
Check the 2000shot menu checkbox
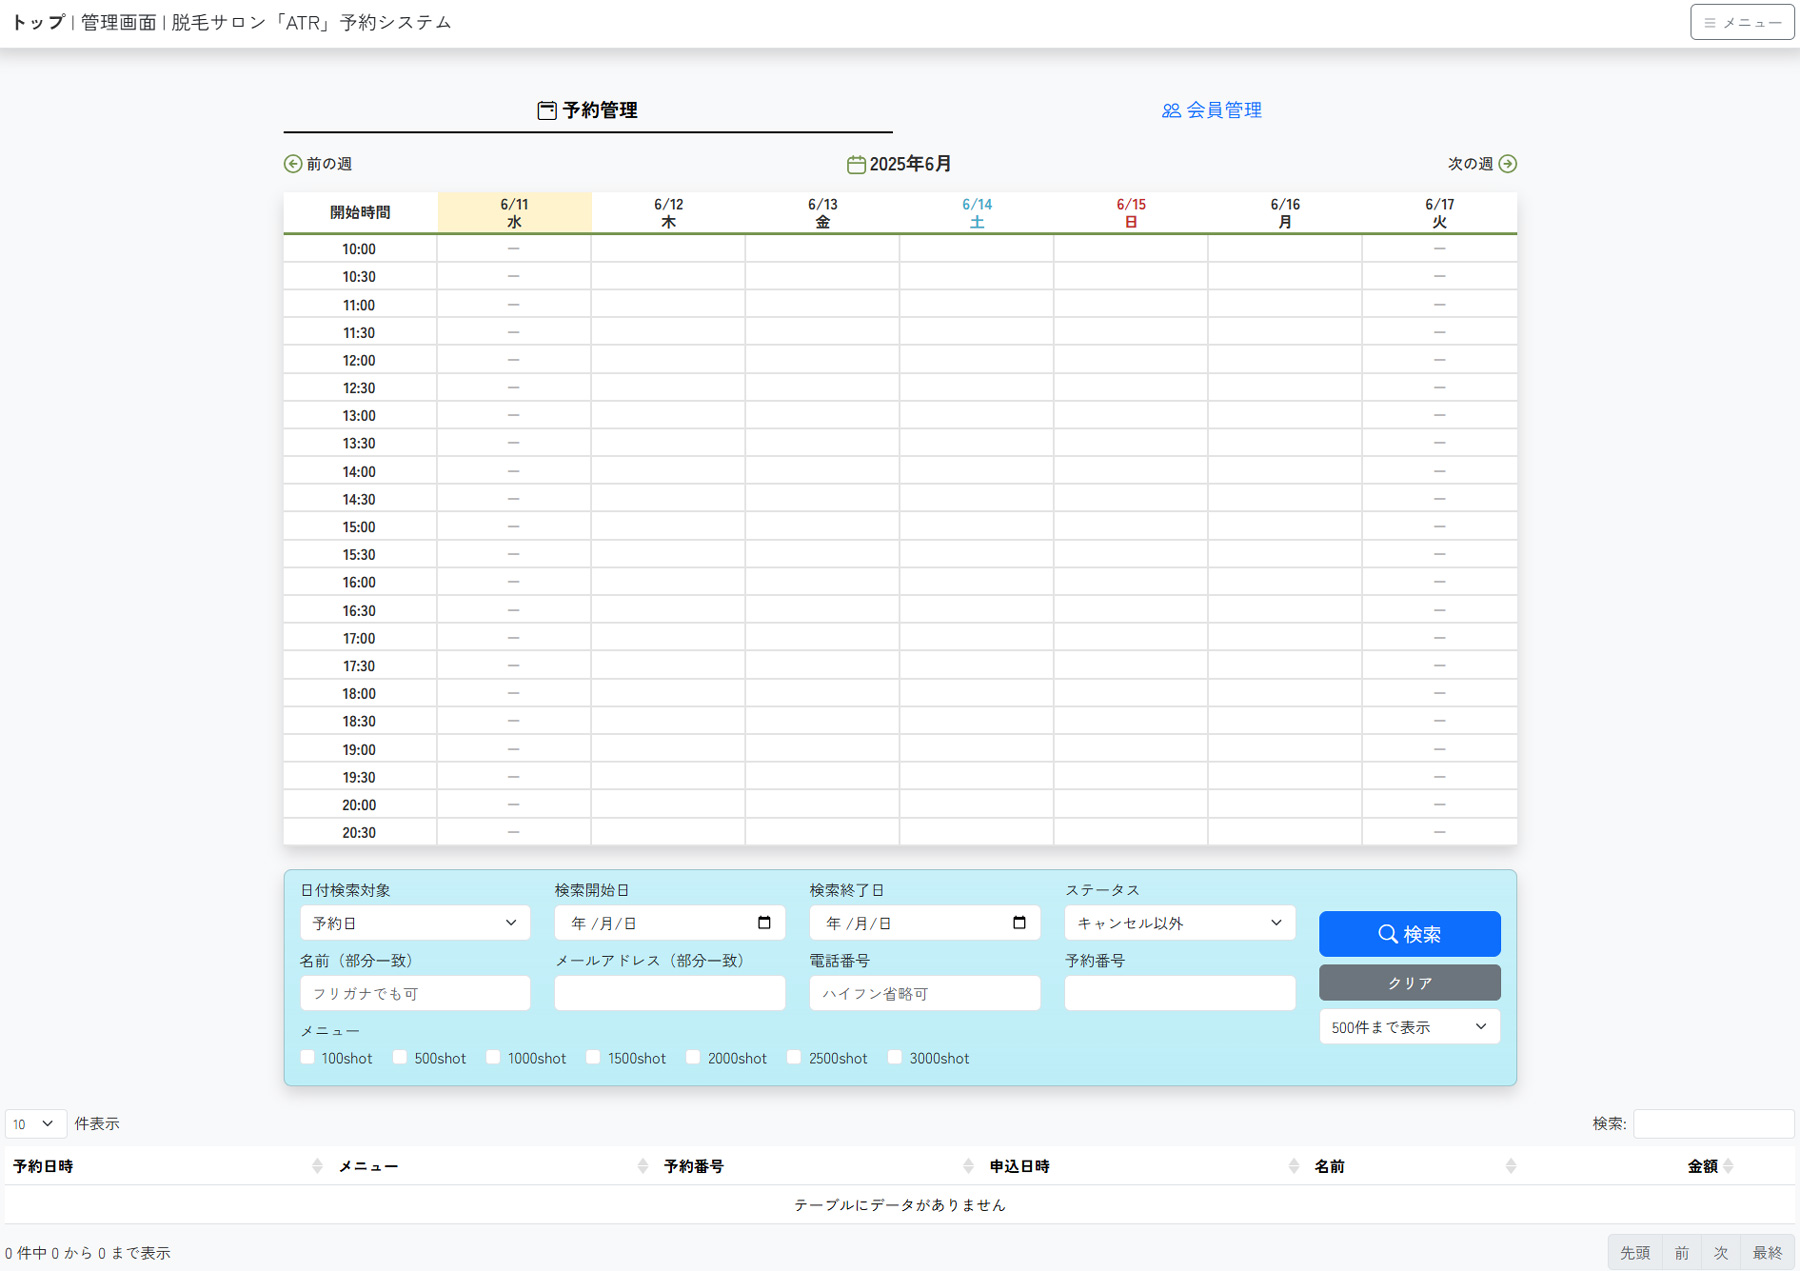693,1057
